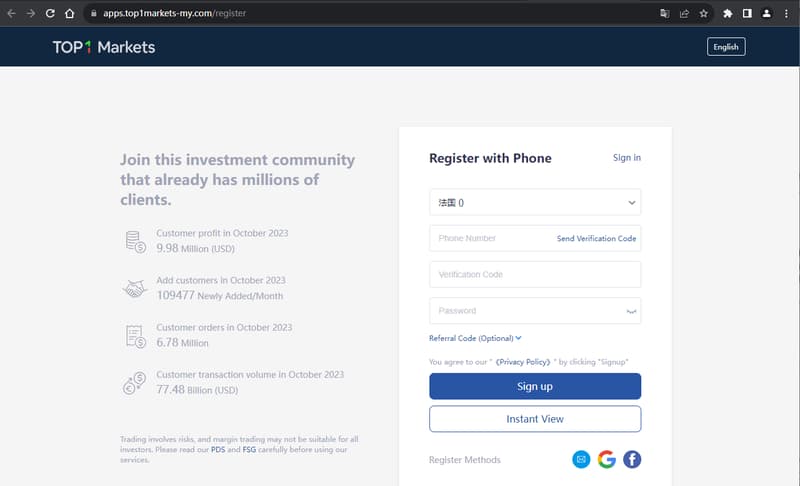This screenshot has width=800, height=486.
Task: Open the country code dropdown
Action: click(x=535, y=202)
